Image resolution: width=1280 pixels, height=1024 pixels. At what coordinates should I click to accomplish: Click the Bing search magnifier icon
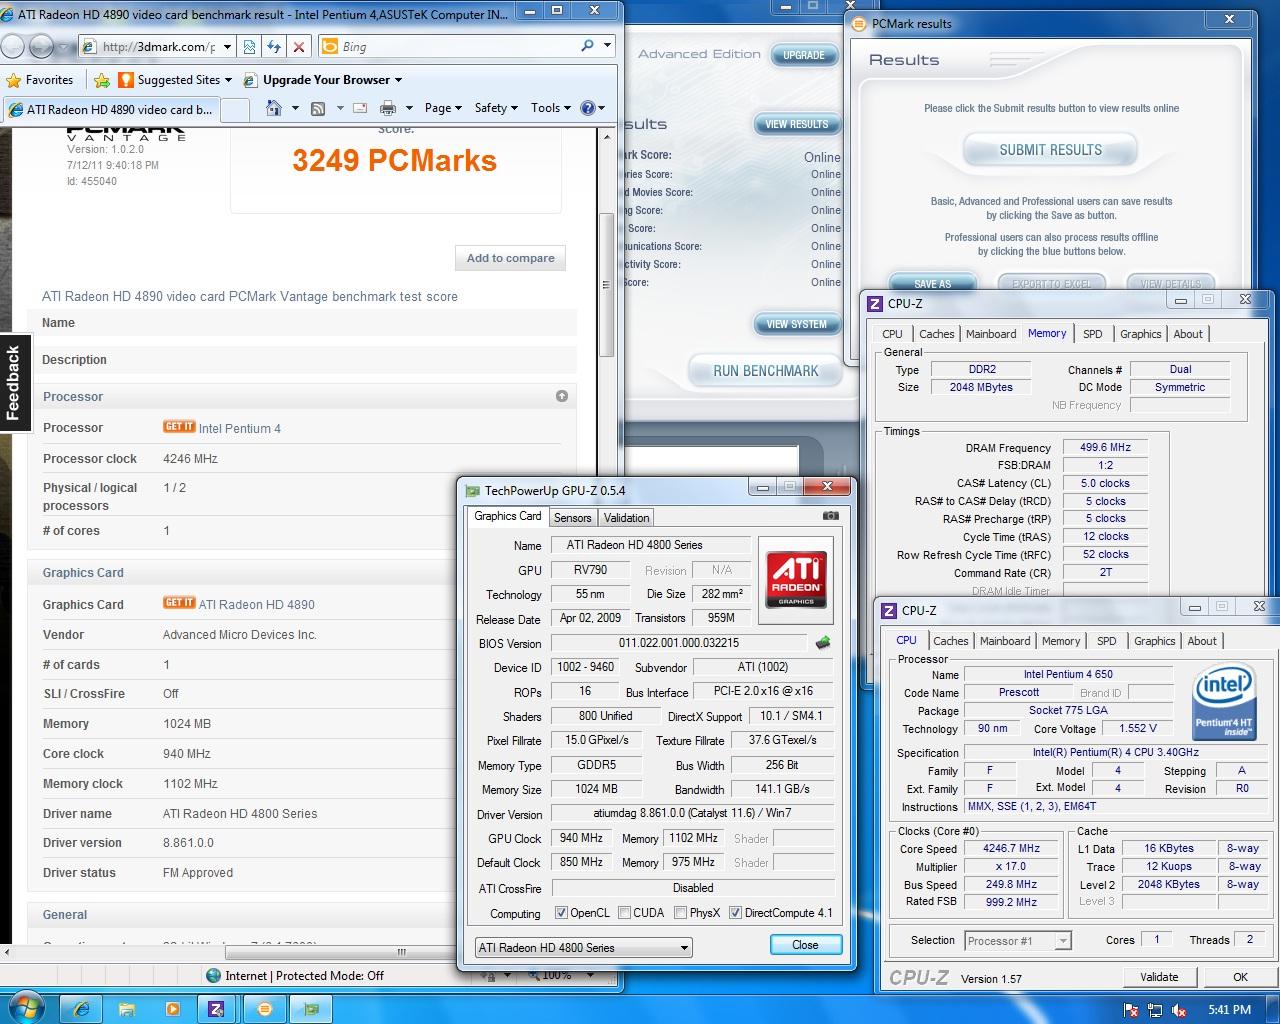(587, 46)
